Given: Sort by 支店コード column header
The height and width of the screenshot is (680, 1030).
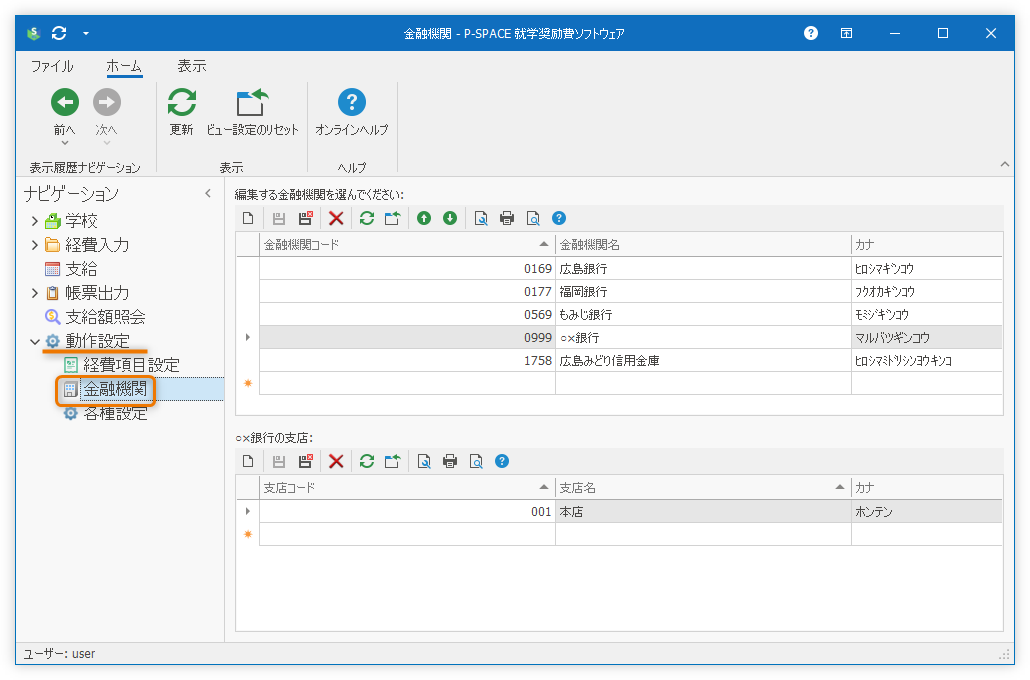Looking at the screenshot, I should [407, 487].
